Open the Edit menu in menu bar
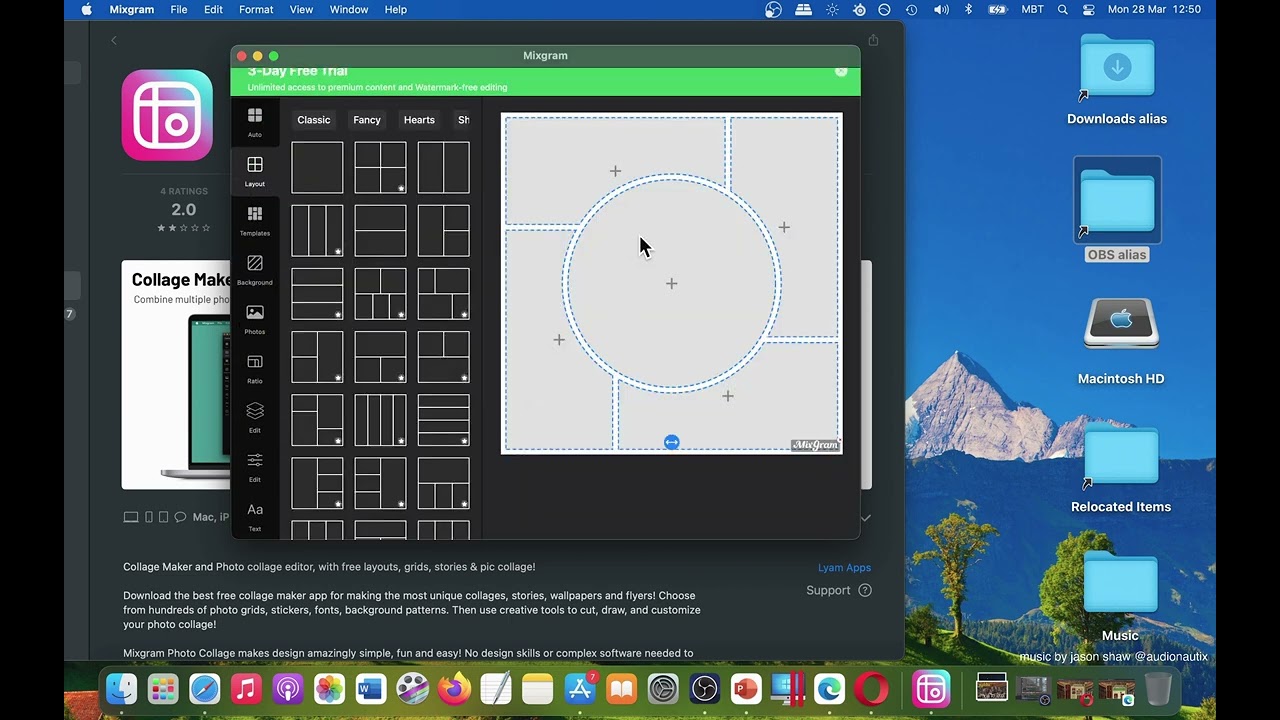The width and height of the screenshot is (1280, 720). 214,9
